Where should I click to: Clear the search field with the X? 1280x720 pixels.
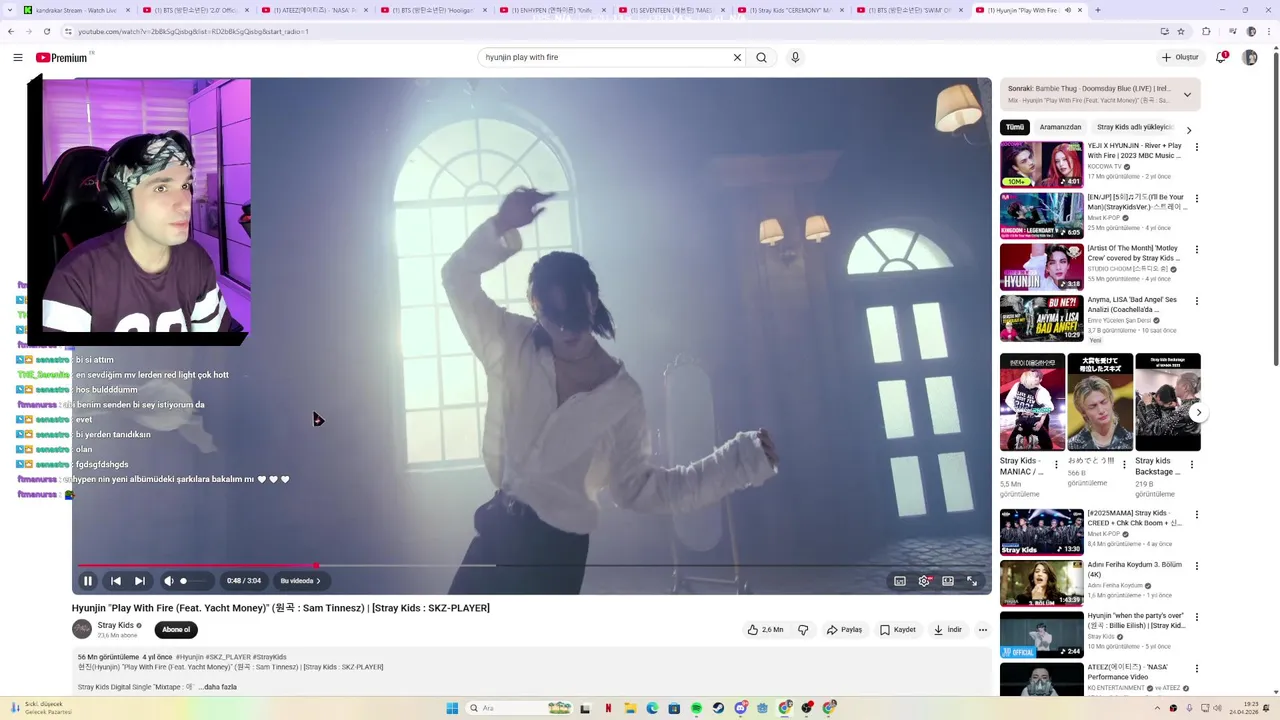pyautogui.click(x=737, y=57)
